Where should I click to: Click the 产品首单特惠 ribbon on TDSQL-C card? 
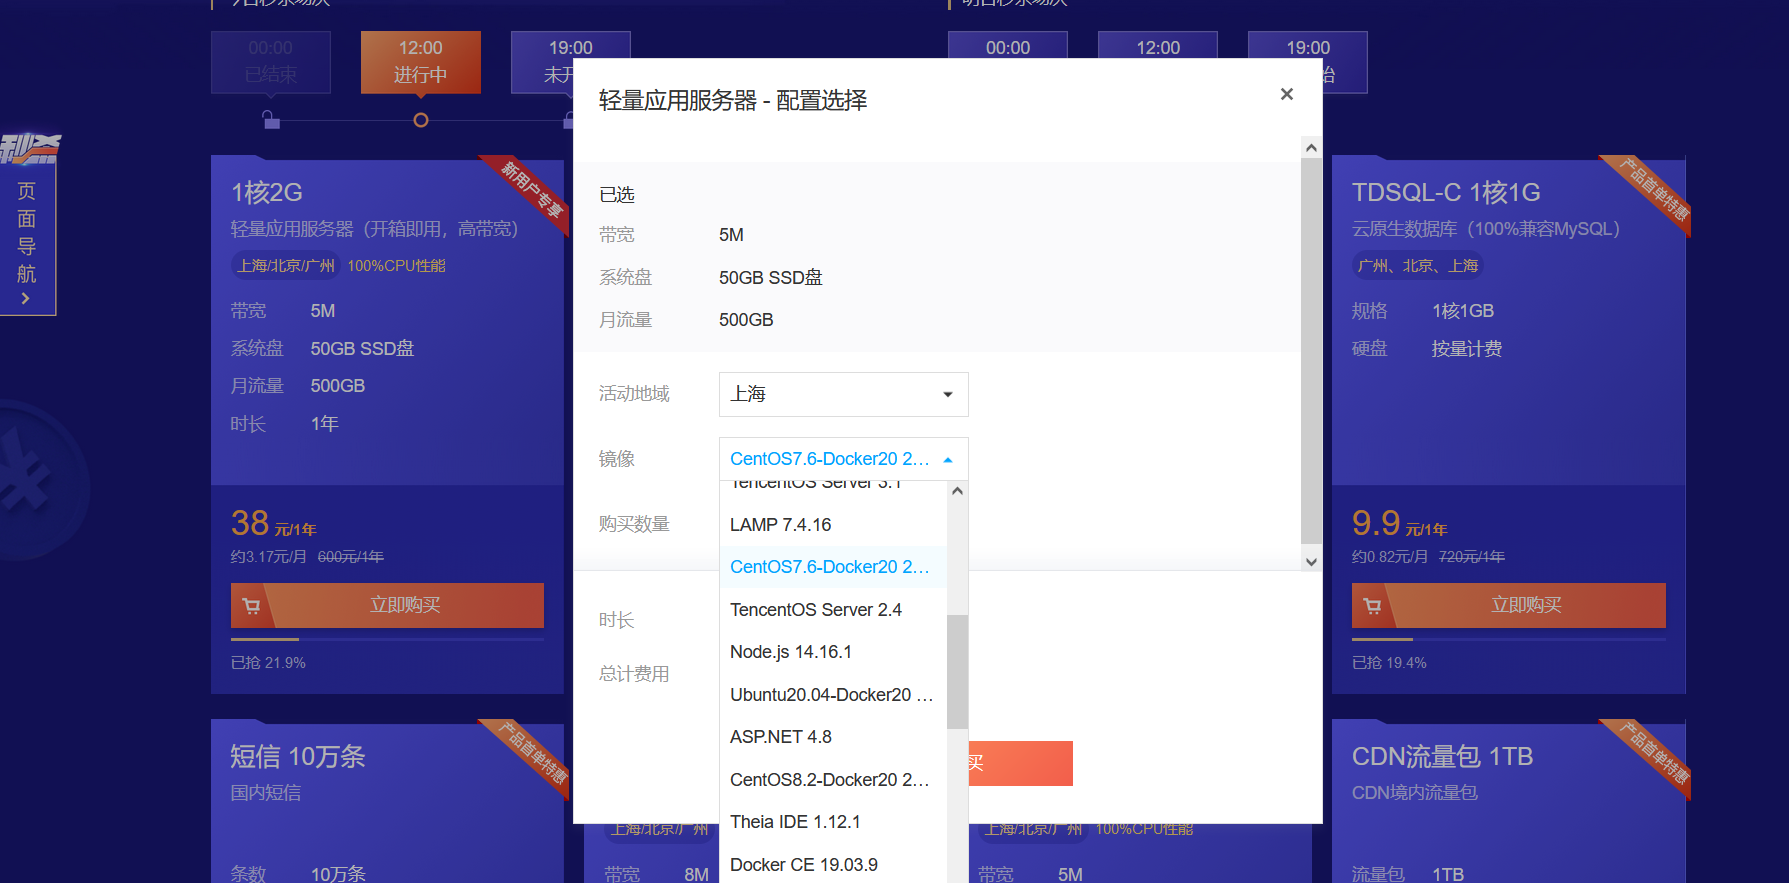(x=1653, y=190)
